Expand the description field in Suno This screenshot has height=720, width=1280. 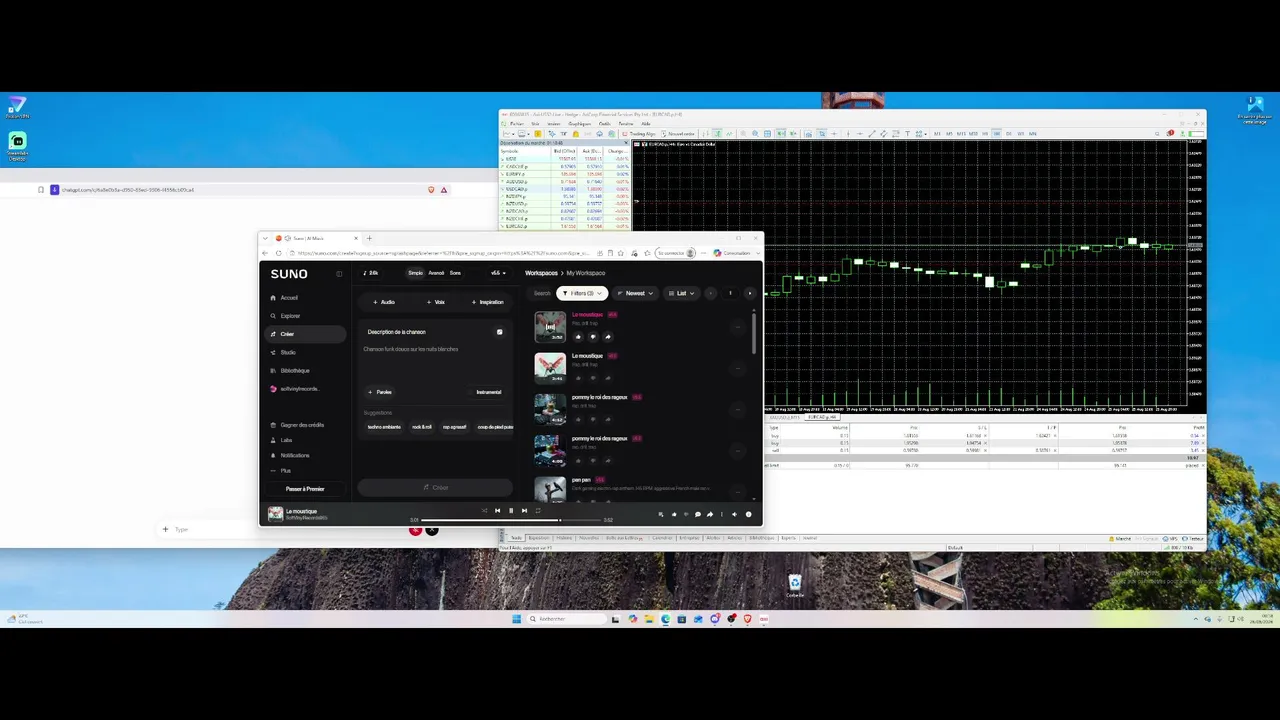tap(500, 332)
